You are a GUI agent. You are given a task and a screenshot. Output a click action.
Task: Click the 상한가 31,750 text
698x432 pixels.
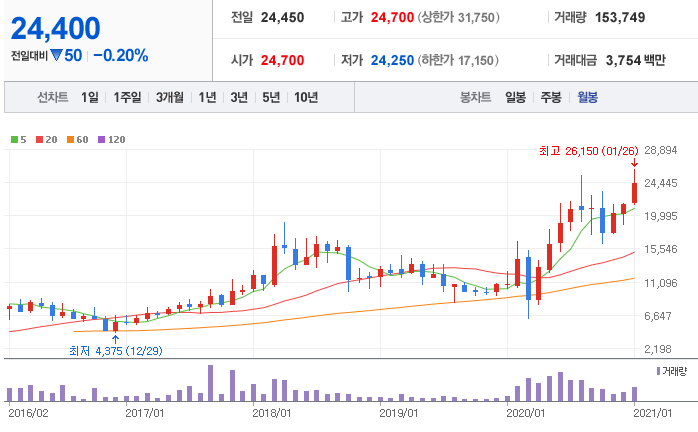pos(459,17)
